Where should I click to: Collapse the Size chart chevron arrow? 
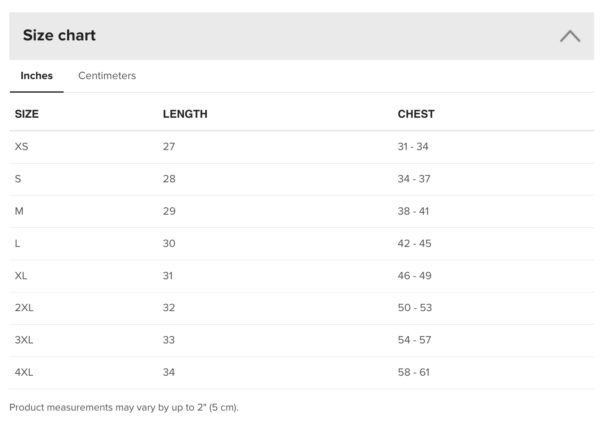570,36
